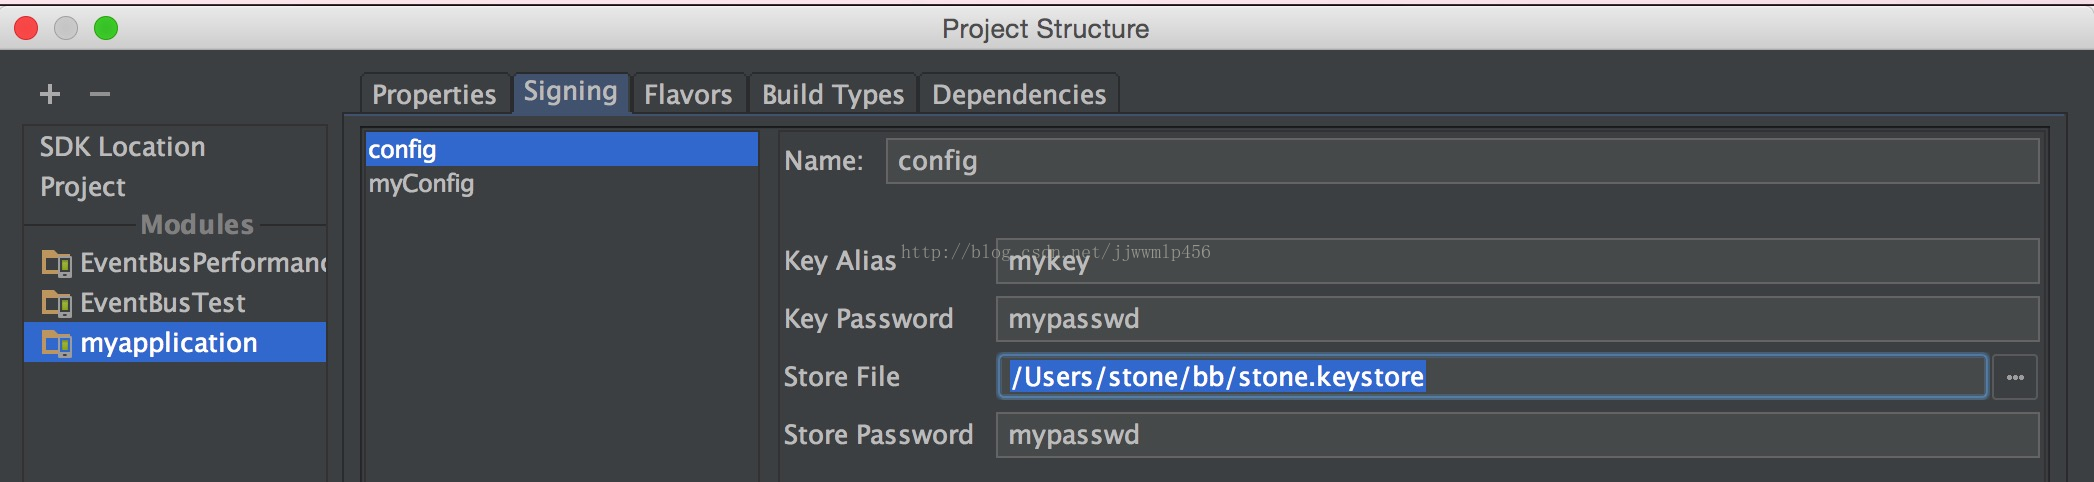Click the green zoom window button
Viewport: 2094px width, 482px height.
click(106, 28)
